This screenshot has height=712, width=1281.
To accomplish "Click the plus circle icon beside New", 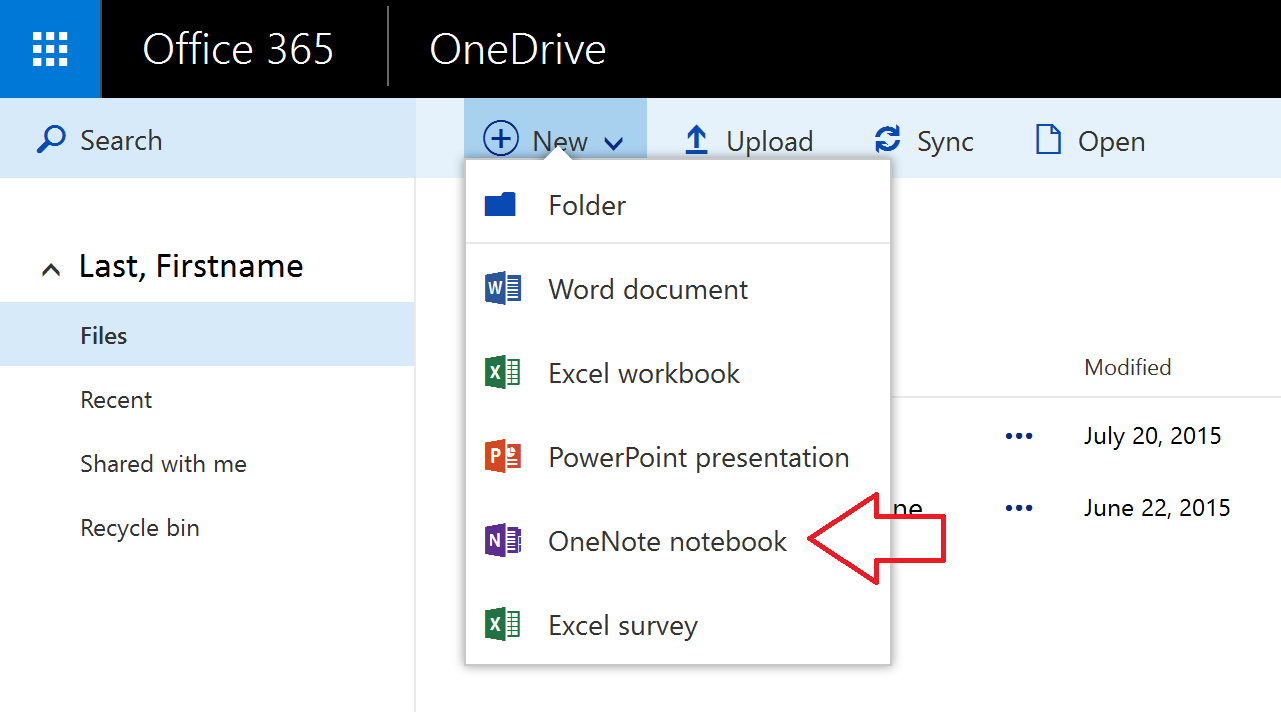I will click(x=501, y=139).
